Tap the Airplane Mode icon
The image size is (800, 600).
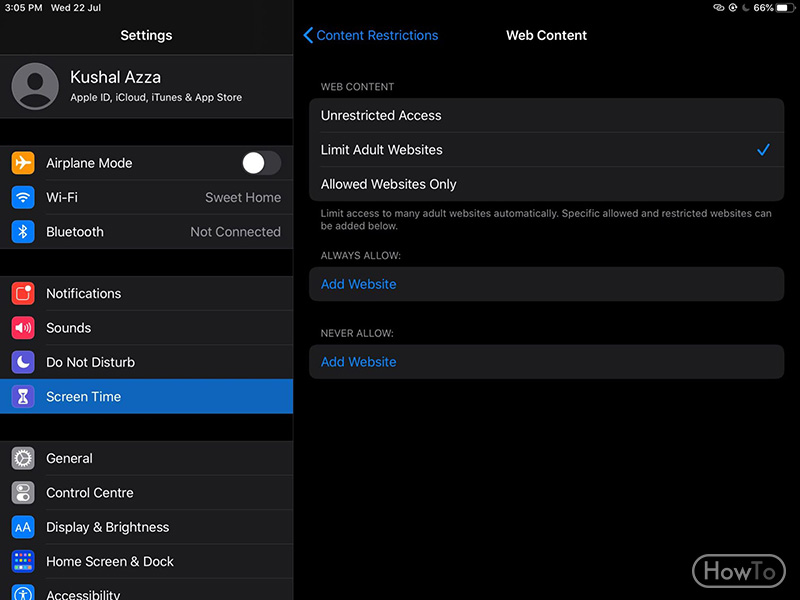[23, 163]
